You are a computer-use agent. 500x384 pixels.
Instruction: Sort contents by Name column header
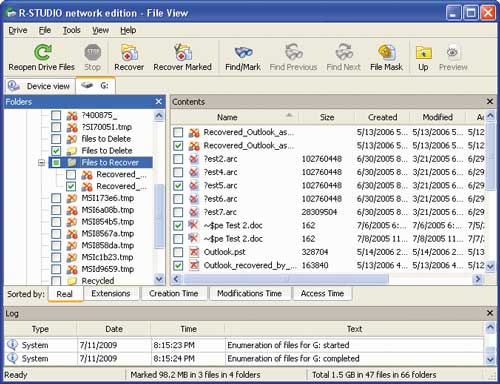pos(235,117)
